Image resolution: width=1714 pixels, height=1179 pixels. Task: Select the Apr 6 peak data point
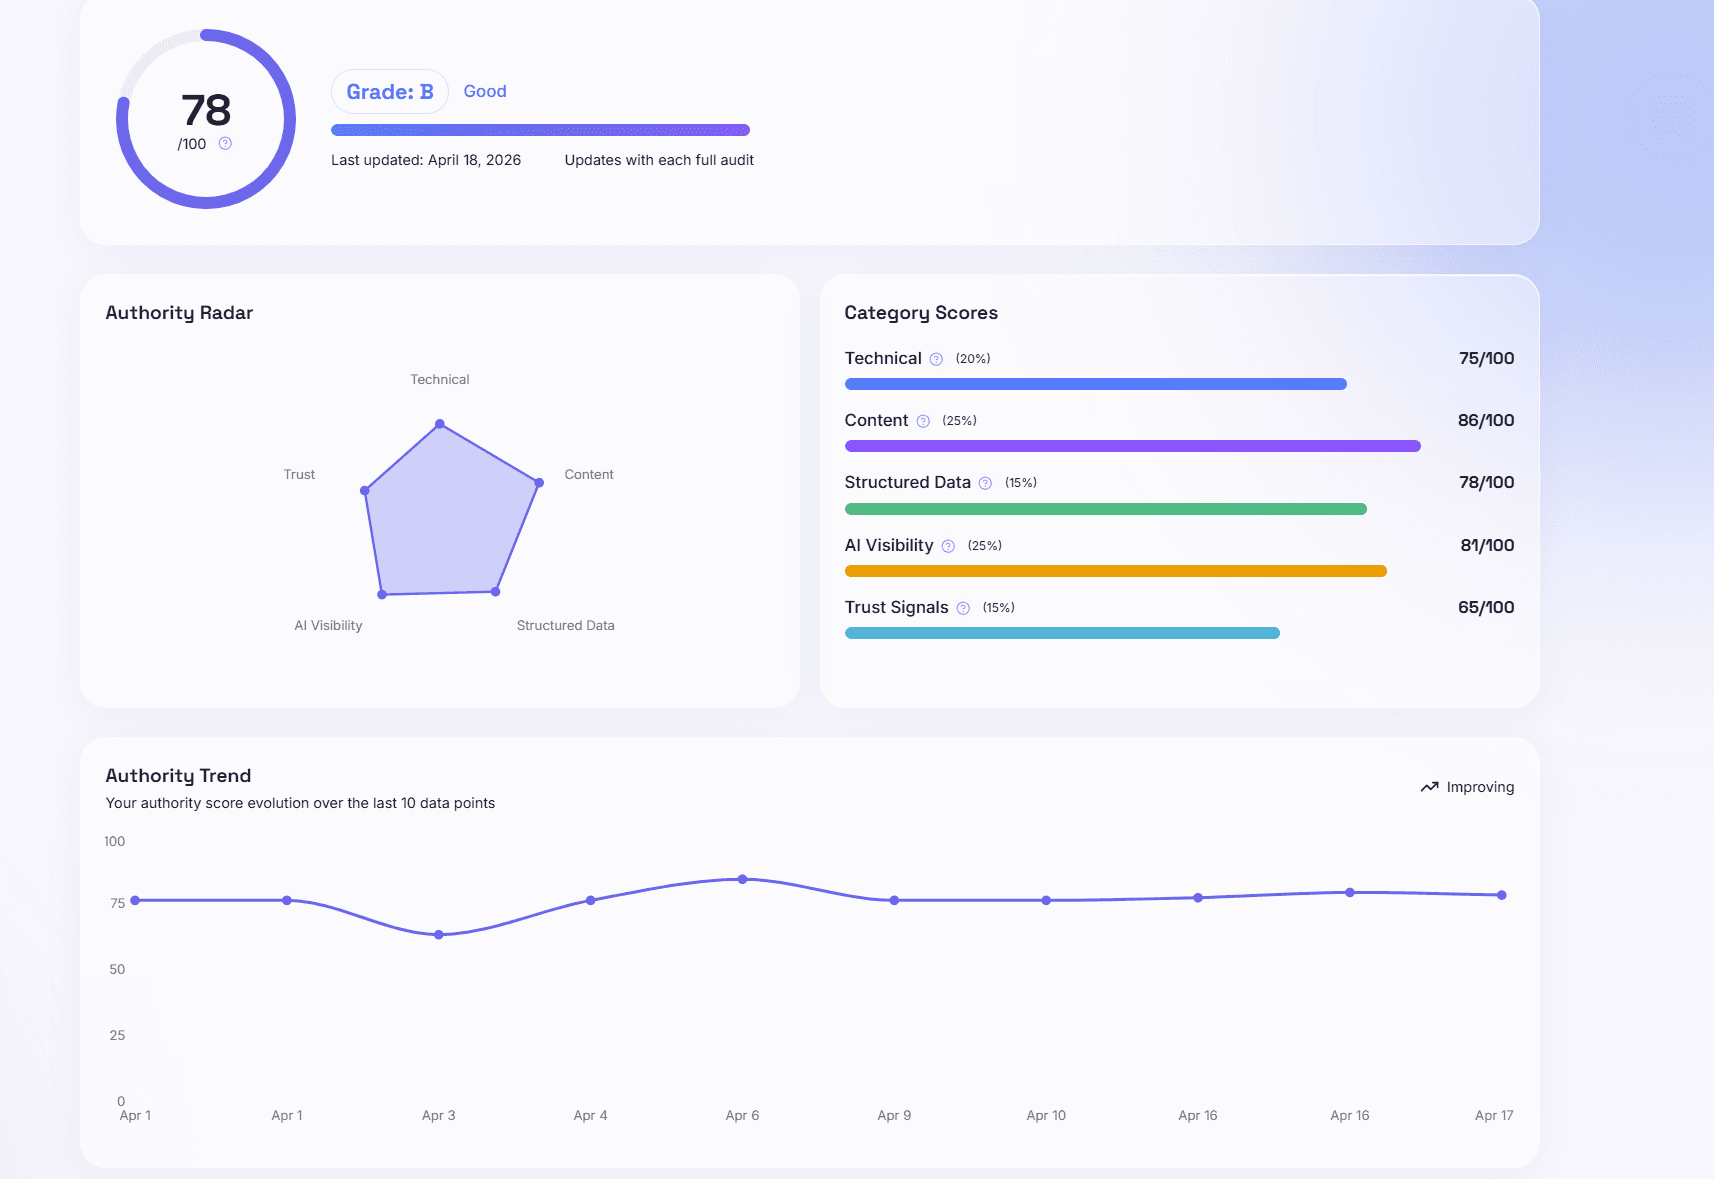tap(742, 879)
